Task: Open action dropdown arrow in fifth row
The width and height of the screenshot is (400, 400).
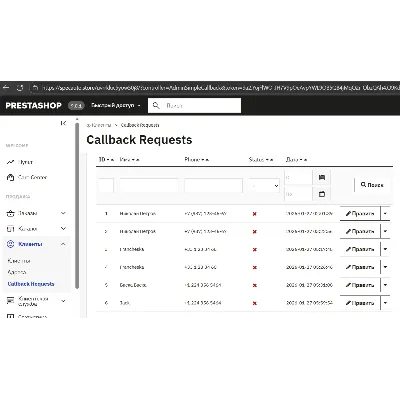Action: pos(385,285)
